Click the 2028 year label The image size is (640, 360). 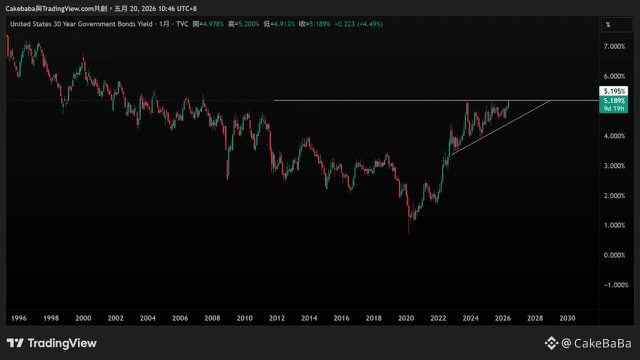coord(535,318)
